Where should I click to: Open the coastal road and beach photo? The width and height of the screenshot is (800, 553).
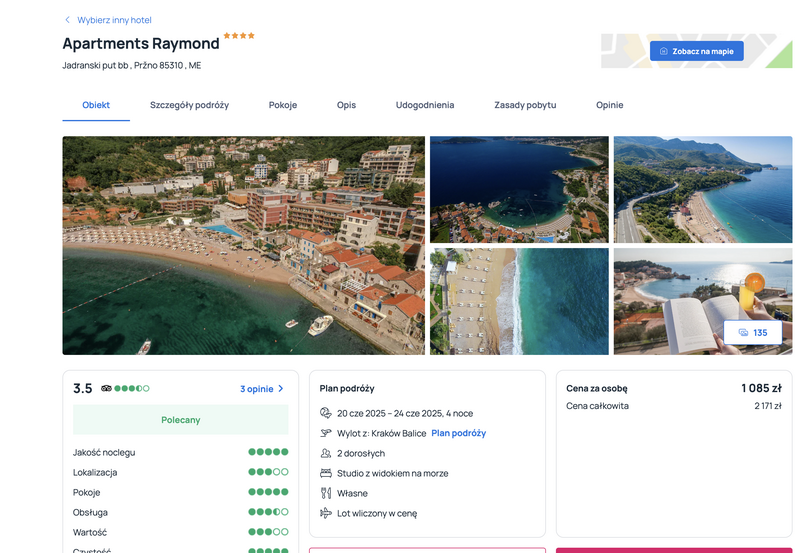[x=703, y=189]
